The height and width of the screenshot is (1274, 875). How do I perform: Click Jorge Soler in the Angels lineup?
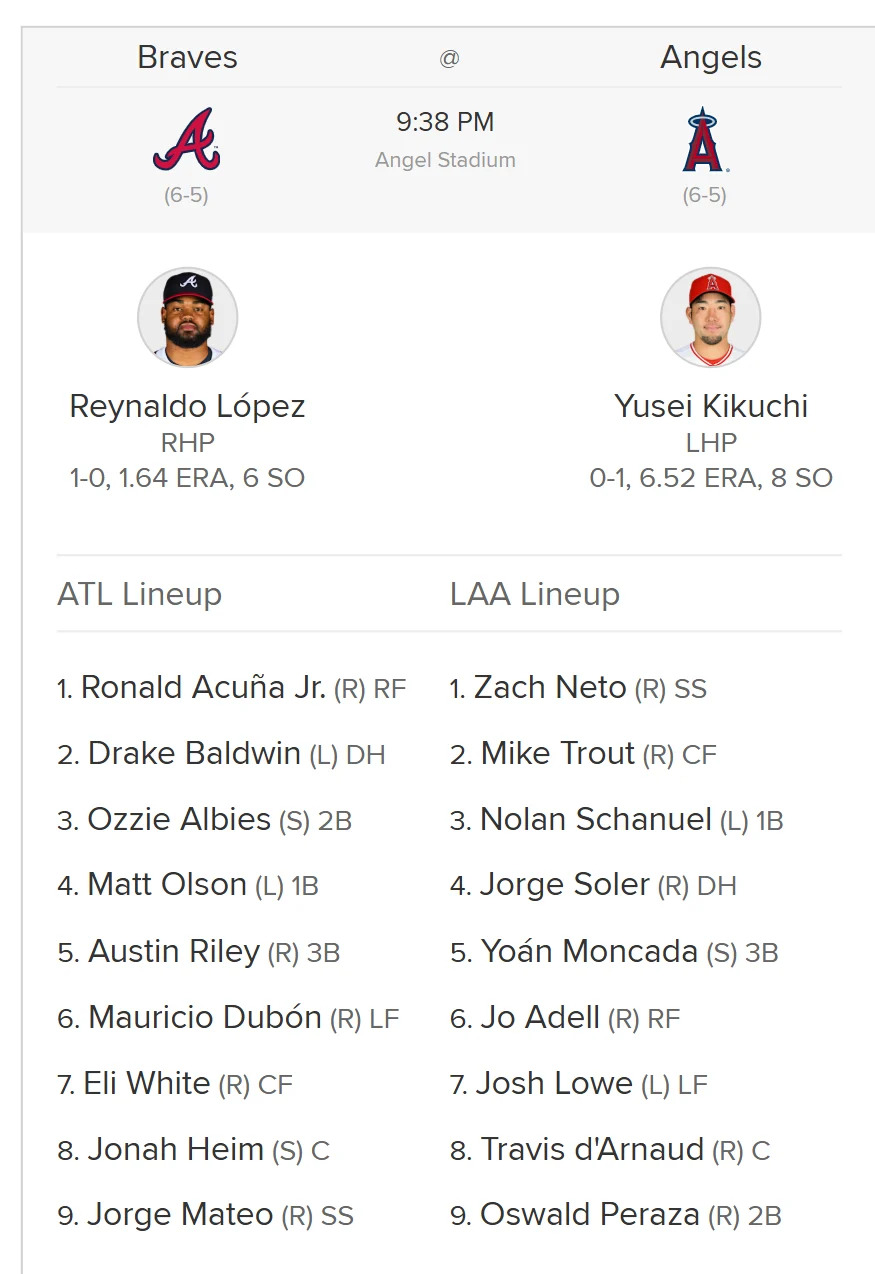point(565,885)
